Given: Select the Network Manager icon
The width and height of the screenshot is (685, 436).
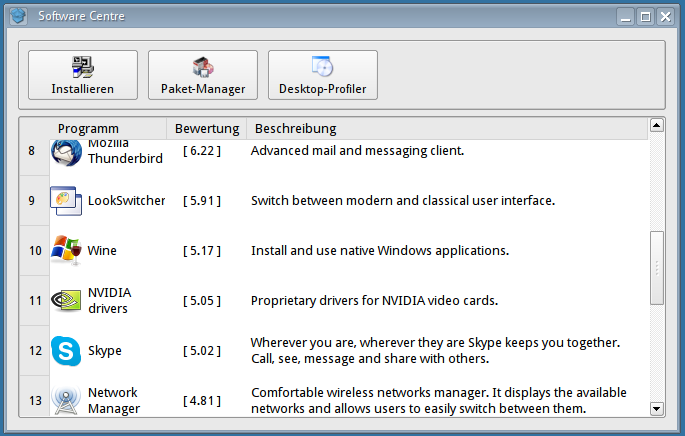Looking at the screenshot, I should (66, 401).
